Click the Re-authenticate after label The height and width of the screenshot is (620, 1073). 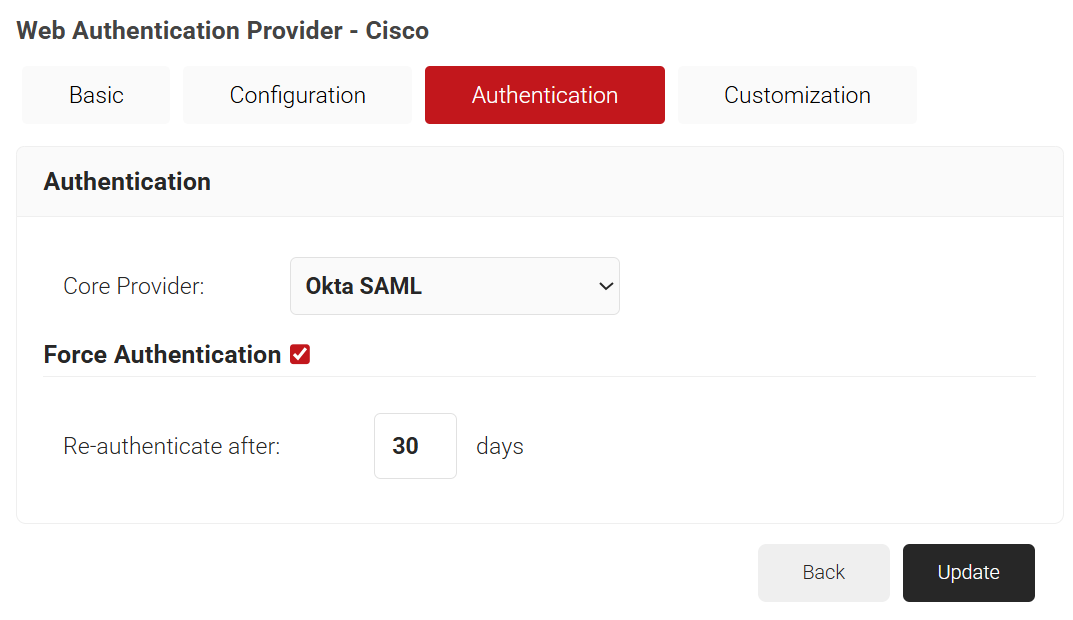[171, 446]
